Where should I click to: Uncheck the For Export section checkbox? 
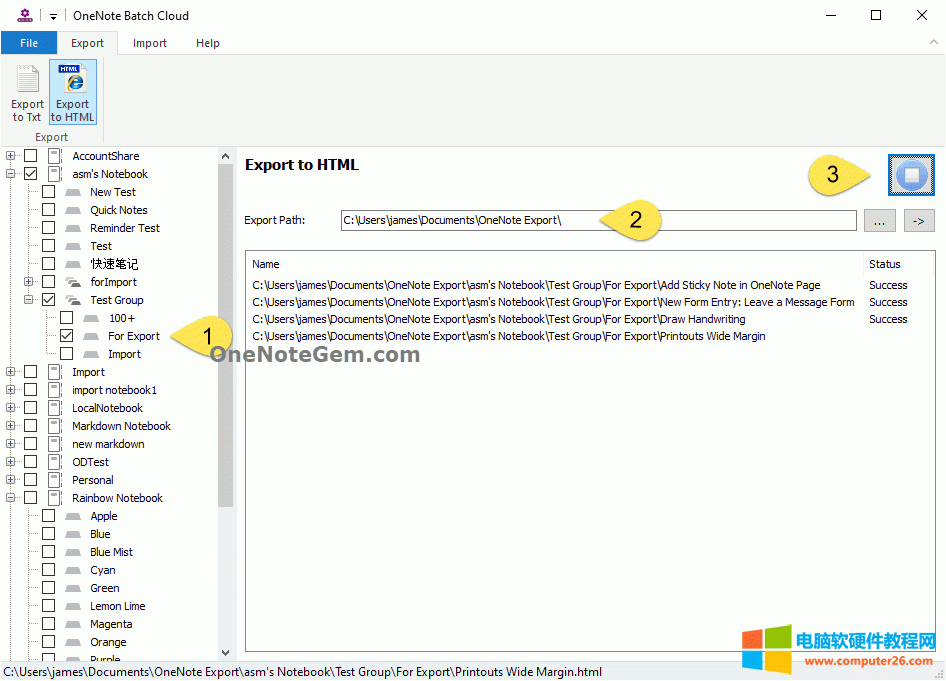pyautogui.click(x=65, y=335)
